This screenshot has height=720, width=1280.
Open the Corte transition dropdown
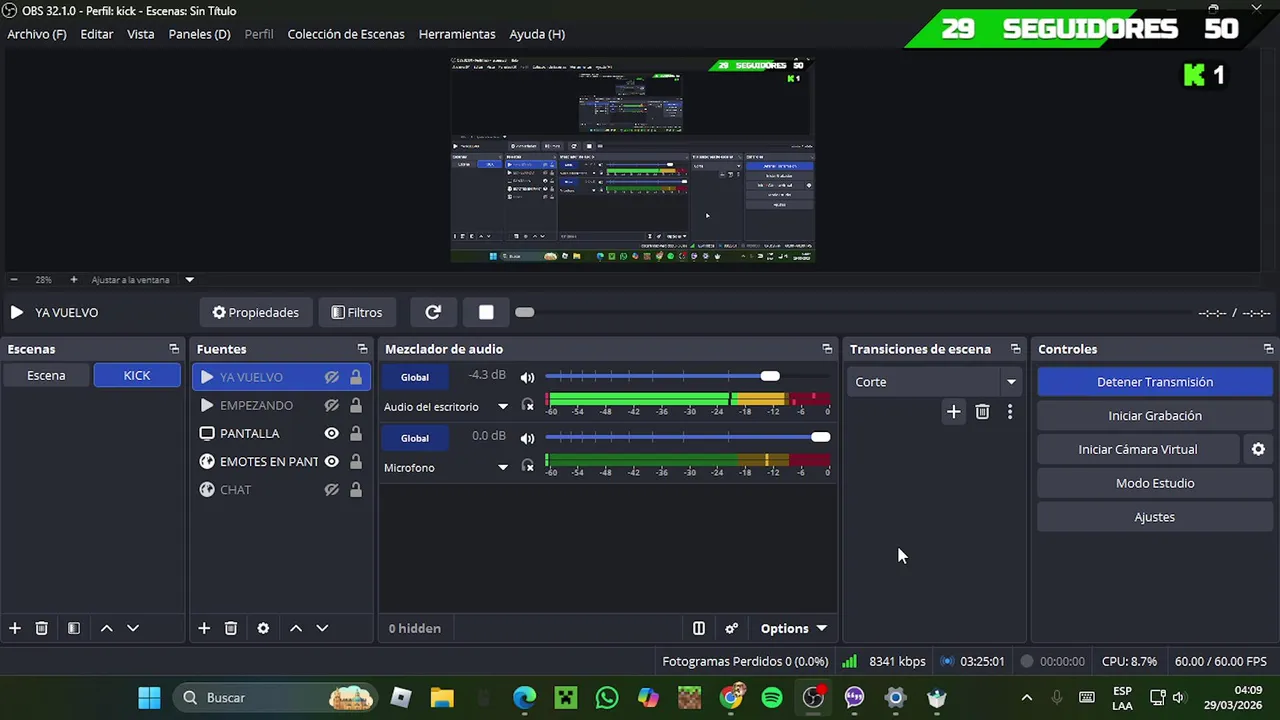933,382
